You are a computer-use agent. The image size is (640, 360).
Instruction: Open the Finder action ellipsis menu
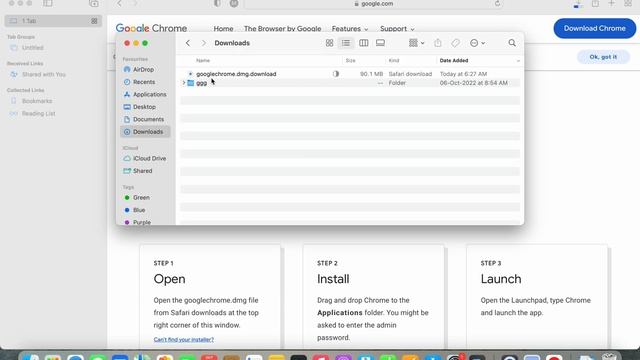pos(477,43)
